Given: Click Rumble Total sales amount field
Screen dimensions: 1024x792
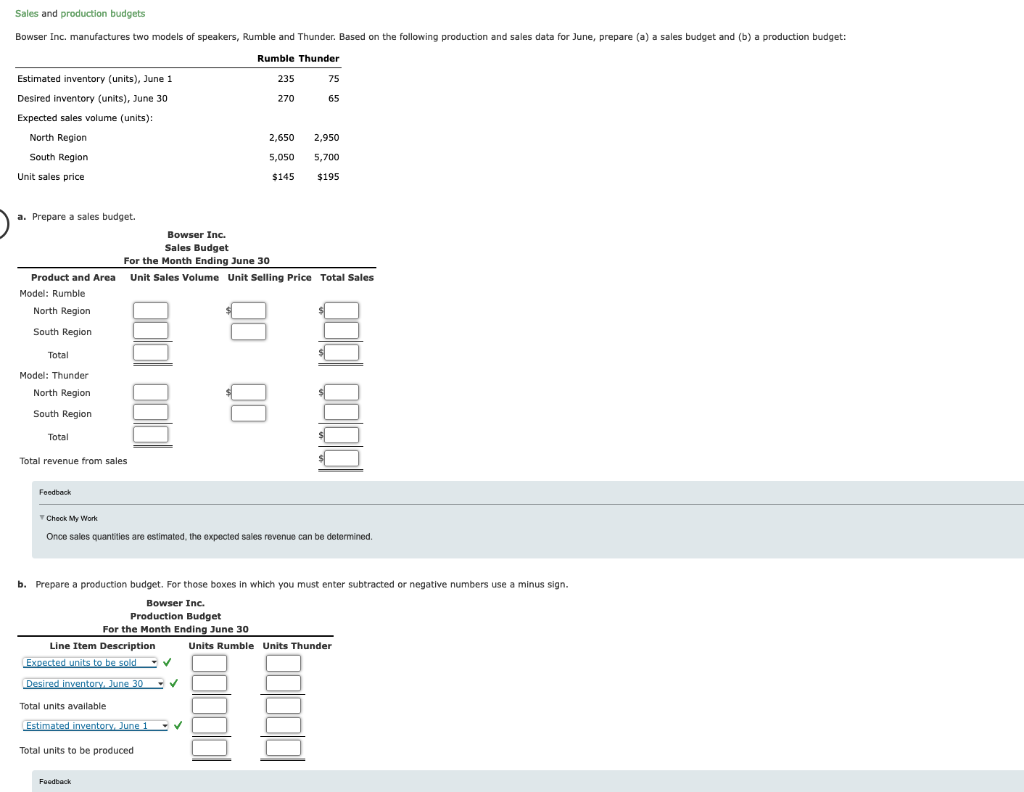Looking at the screenshot, I should (342, 353).
